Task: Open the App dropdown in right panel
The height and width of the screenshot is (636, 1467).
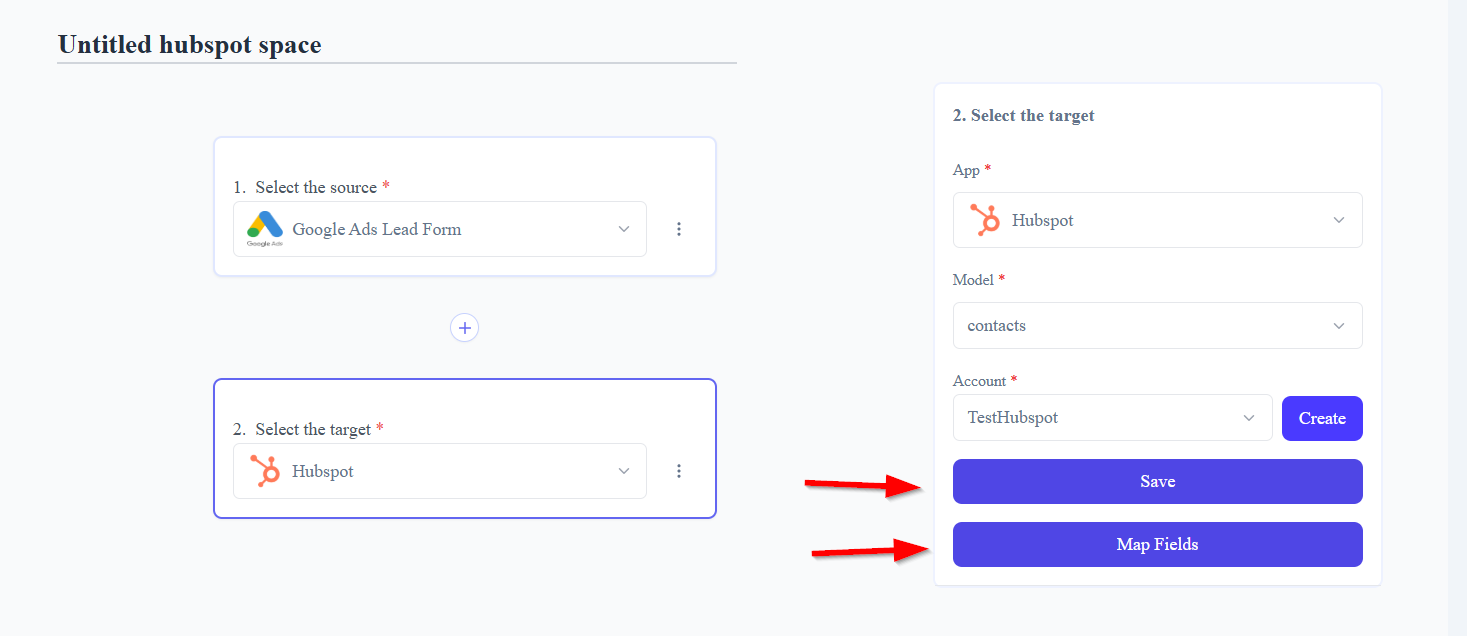Action: (x=1157, y=220)
